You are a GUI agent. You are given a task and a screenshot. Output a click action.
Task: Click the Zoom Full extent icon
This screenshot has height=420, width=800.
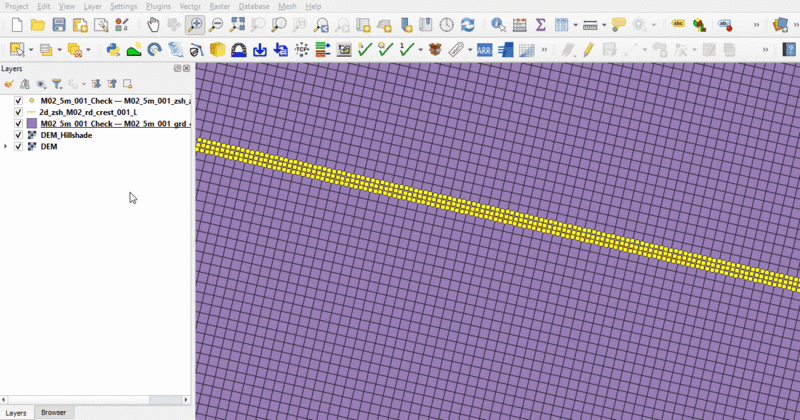(x=237, y=24)
